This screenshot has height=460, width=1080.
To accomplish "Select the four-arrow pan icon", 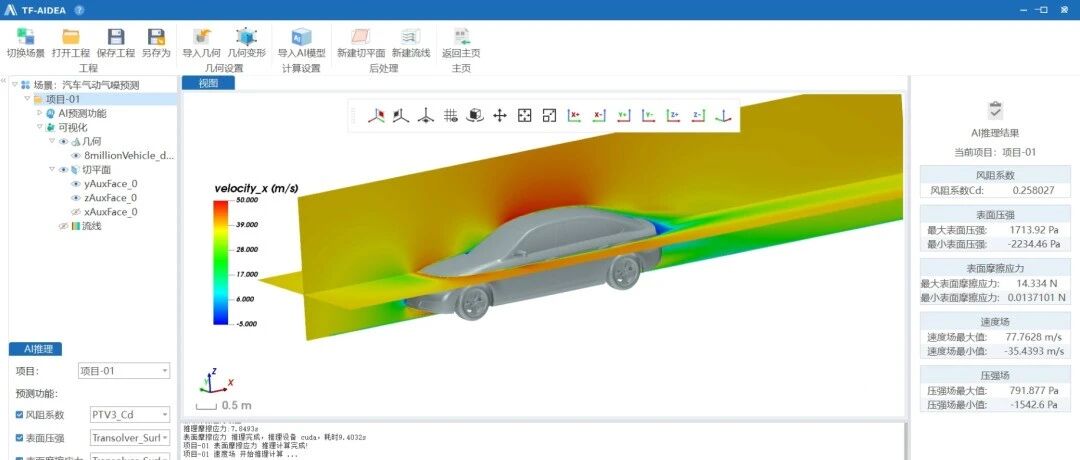I will pos(500,116).
